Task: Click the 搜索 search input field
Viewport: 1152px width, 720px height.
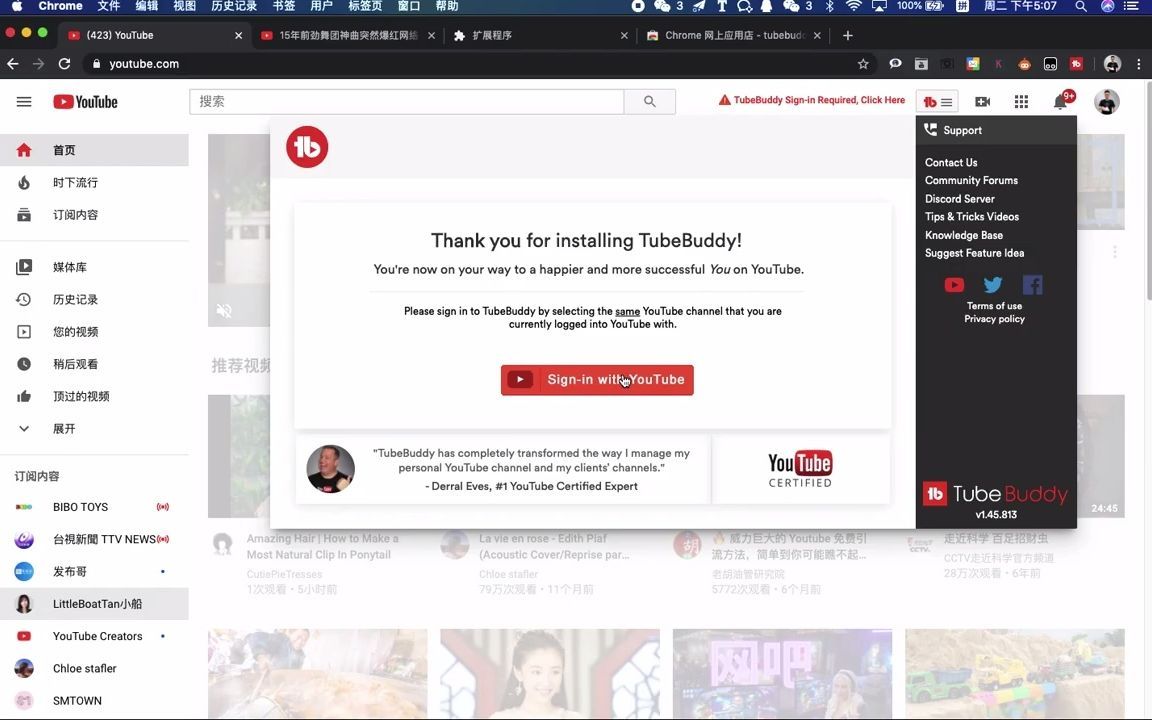Action: tap(407, 101)
